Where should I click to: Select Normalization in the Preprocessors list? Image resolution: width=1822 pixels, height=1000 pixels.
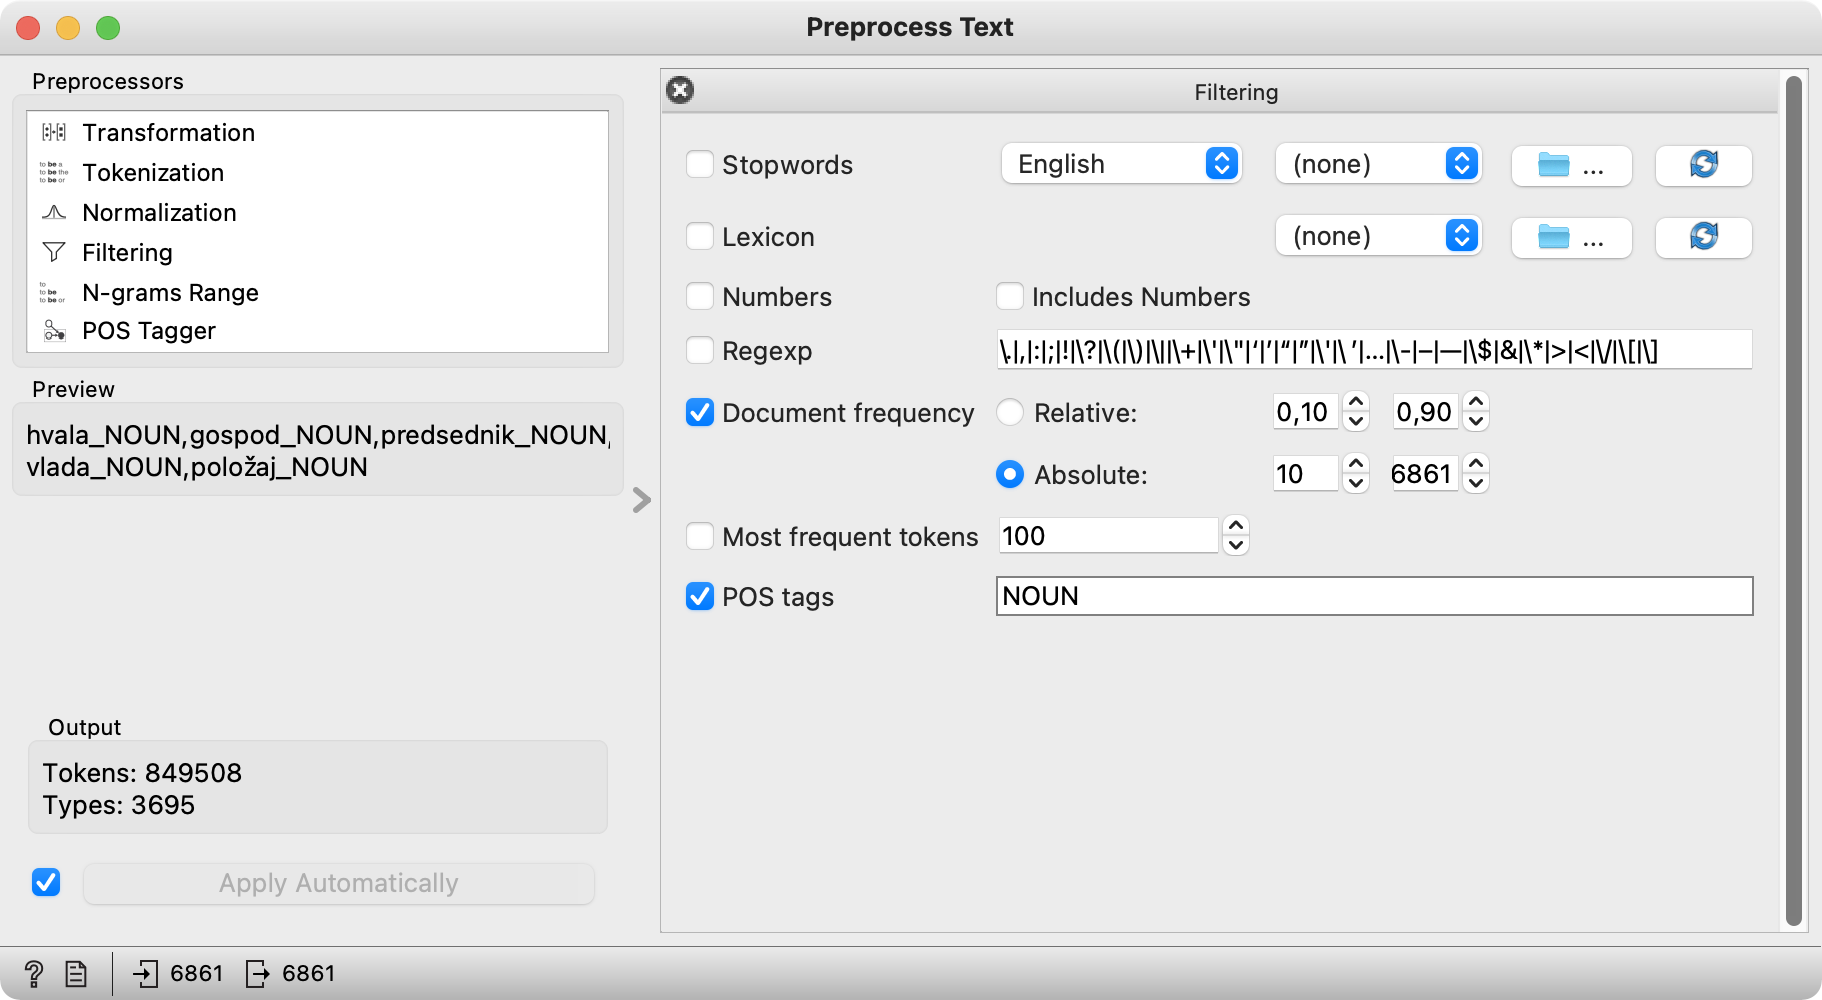[159, 212]
